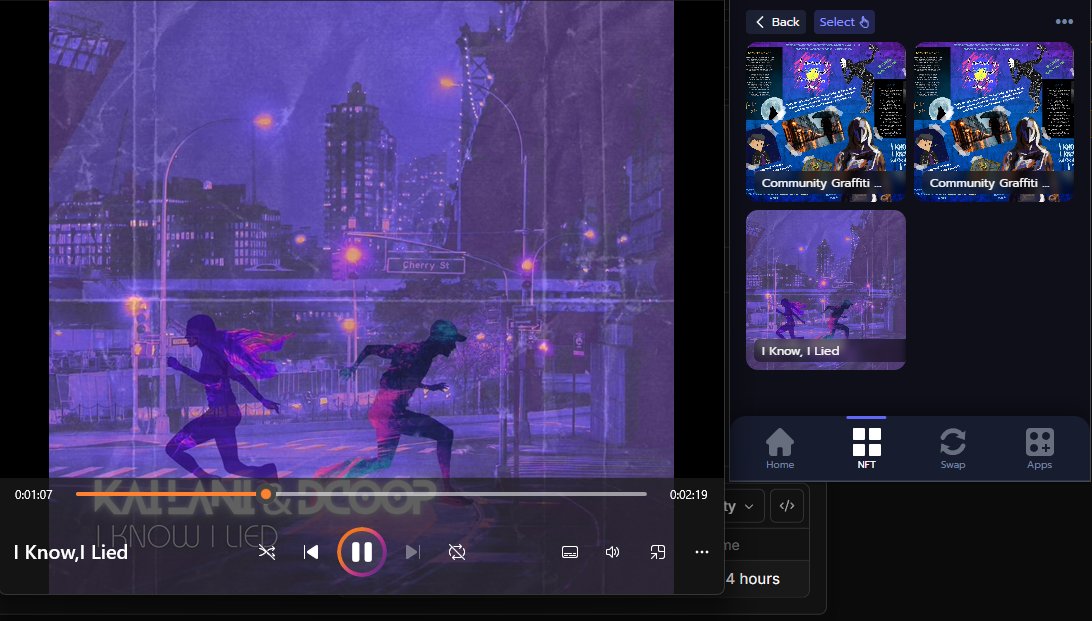Toggle shuffle in media player
This screenshot has width=1092, height=621.
tap(267, 552)
